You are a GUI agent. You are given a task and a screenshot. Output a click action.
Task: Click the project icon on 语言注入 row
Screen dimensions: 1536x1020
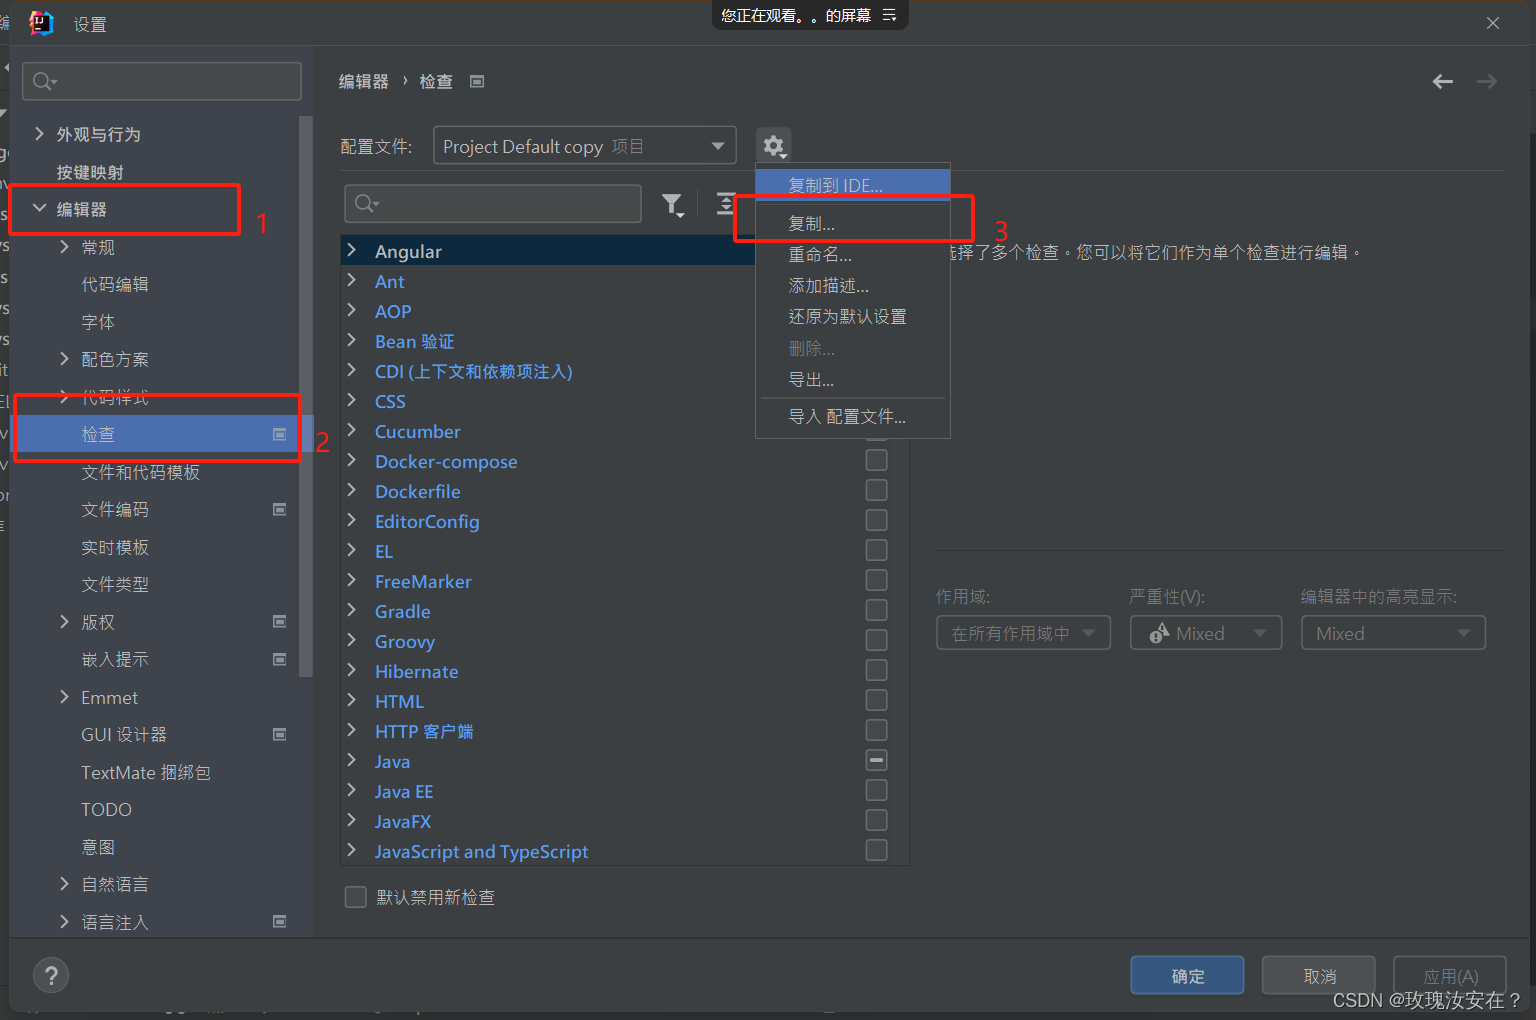(280, 922)
